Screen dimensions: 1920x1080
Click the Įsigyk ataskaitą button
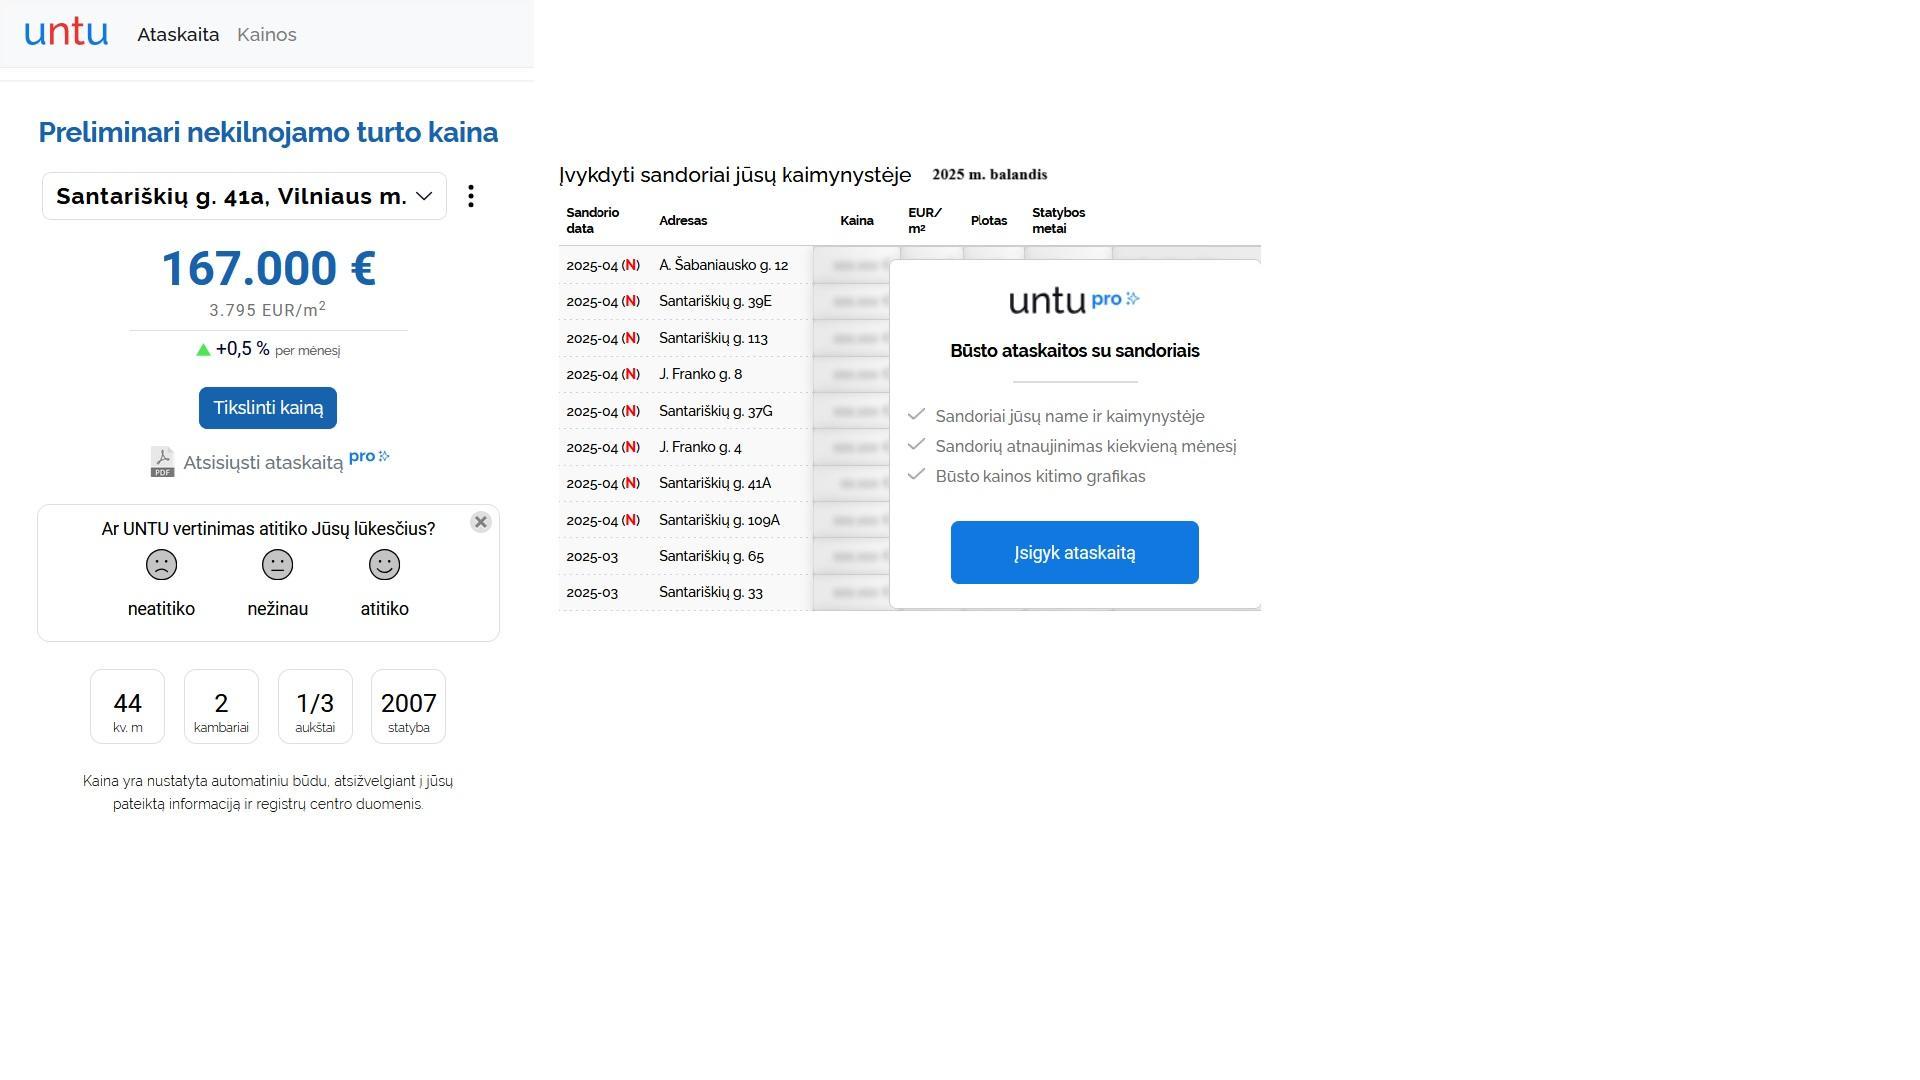pos(1075,552)
